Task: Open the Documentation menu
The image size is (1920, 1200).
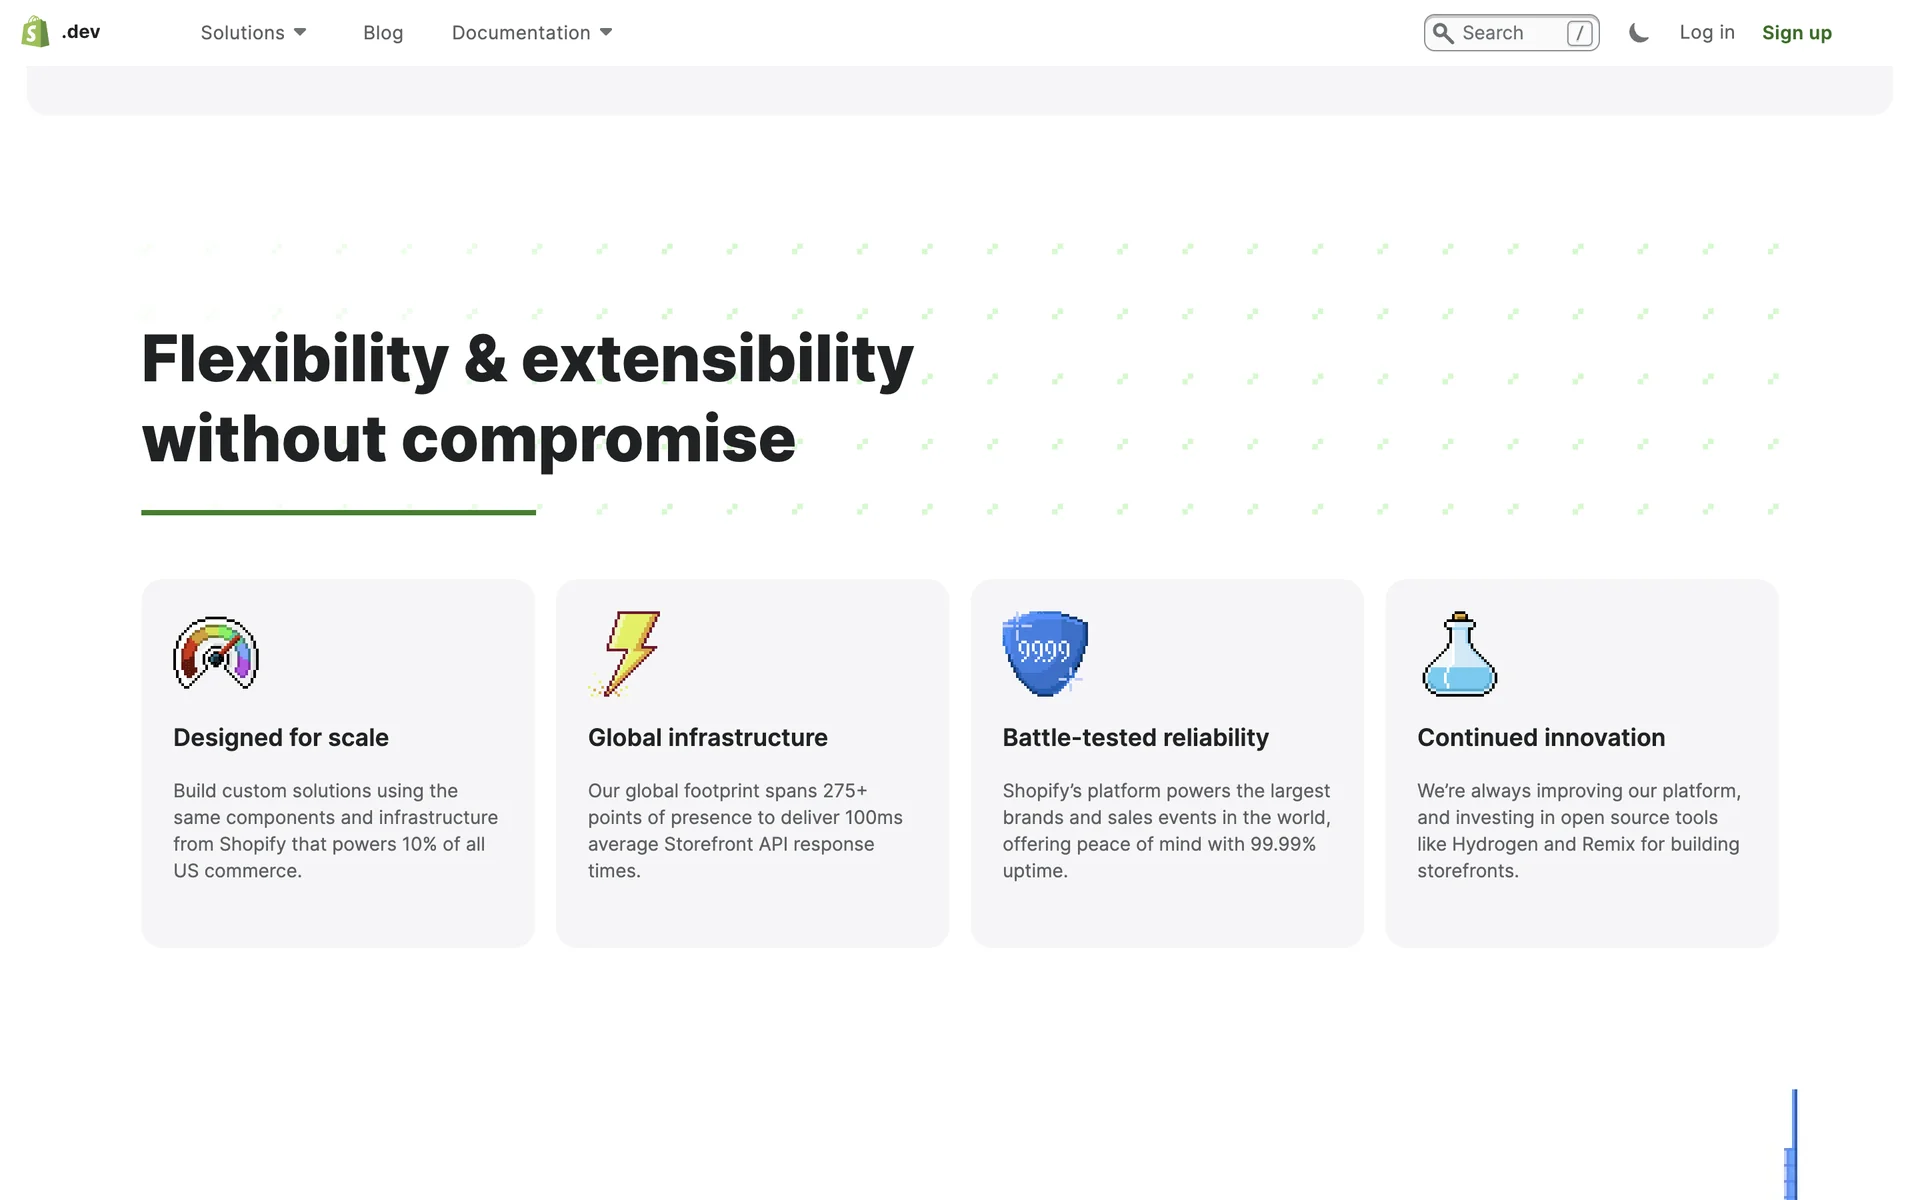Action: (521, 33)
